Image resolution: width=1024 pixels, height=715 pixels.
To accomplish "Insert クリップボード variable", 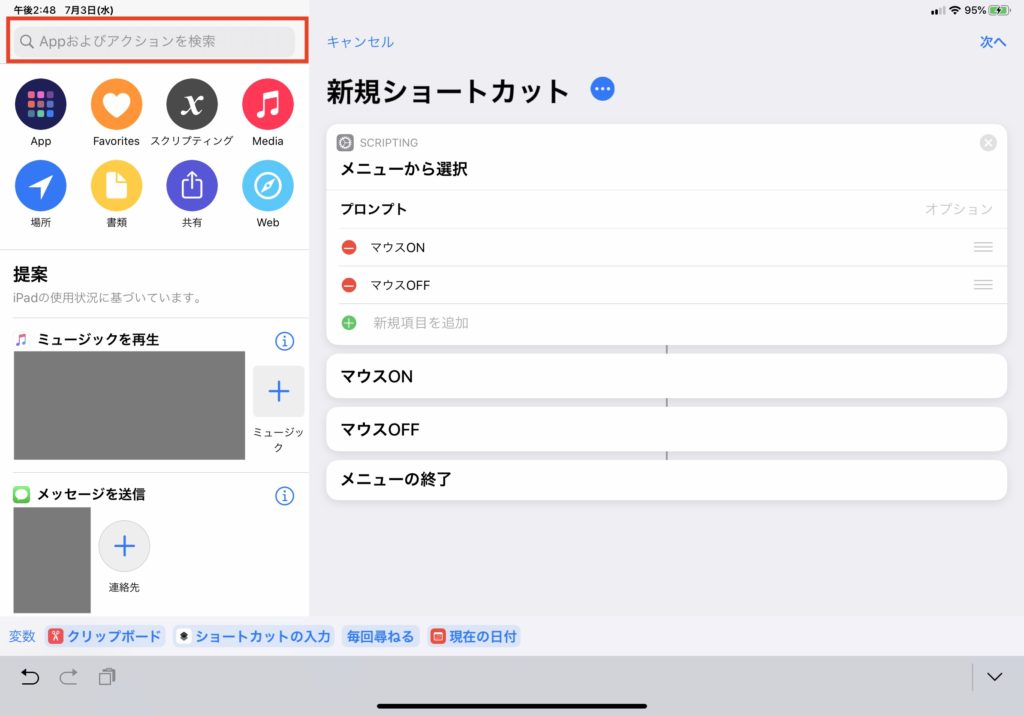I will pyautogui.click(x=105, y=636).
